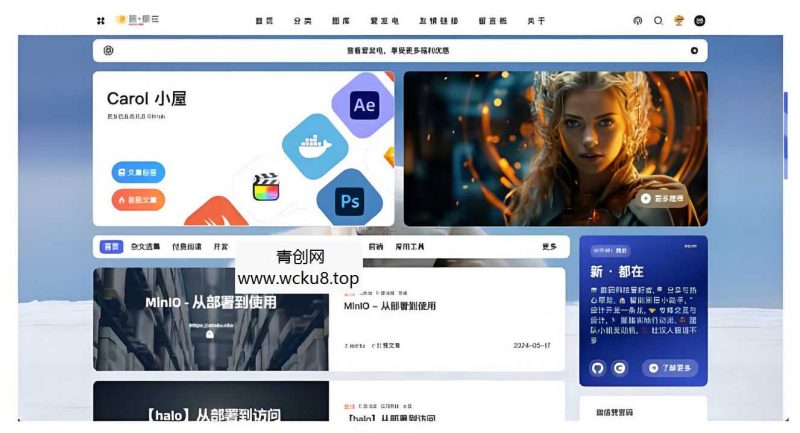Open 友情链接 in the top navigation

(x=439, y=21)
